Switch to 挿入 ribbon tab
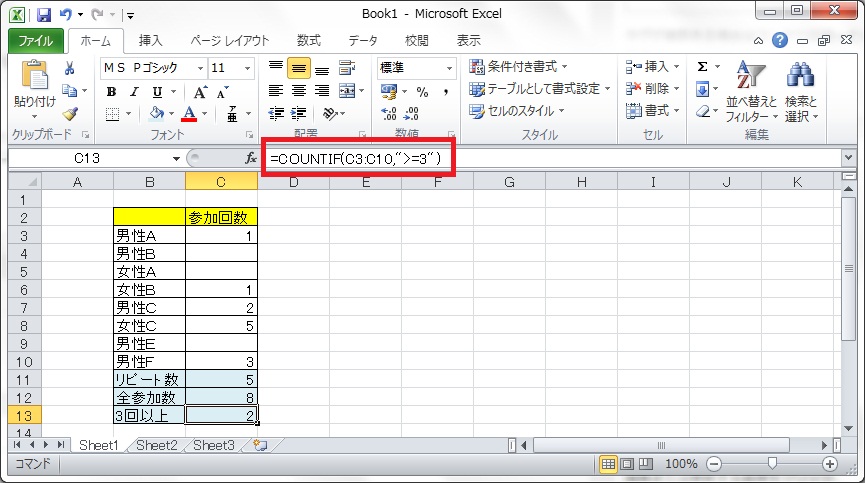This screenshot has height=483, width=865. 151,41
